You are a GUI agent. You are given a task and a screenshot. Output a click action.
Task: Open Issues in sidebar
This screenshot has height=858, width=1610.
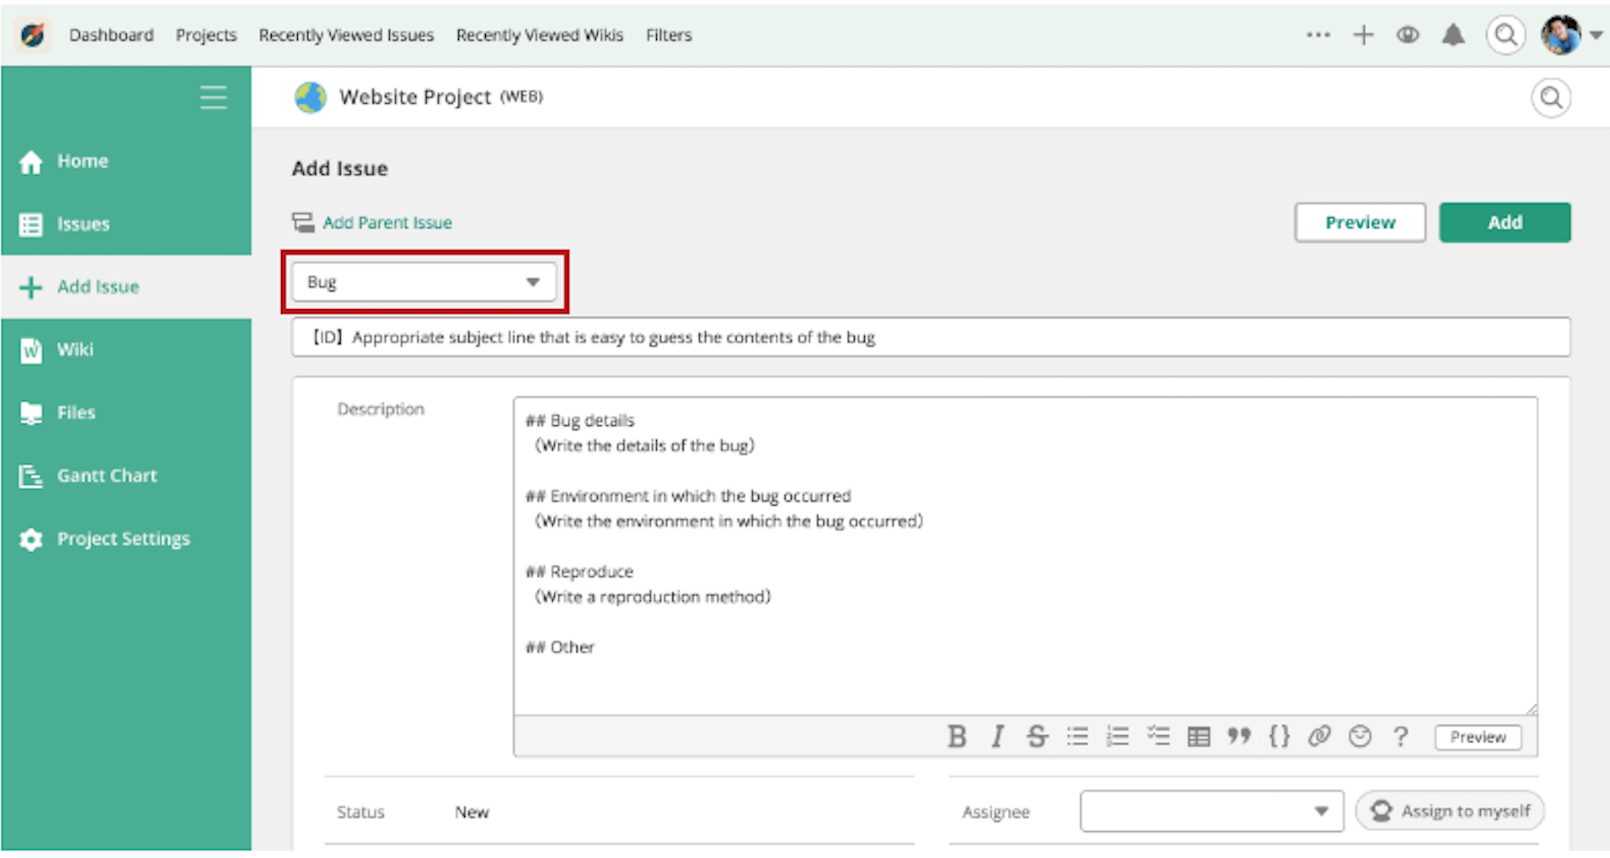pos(126,224)
